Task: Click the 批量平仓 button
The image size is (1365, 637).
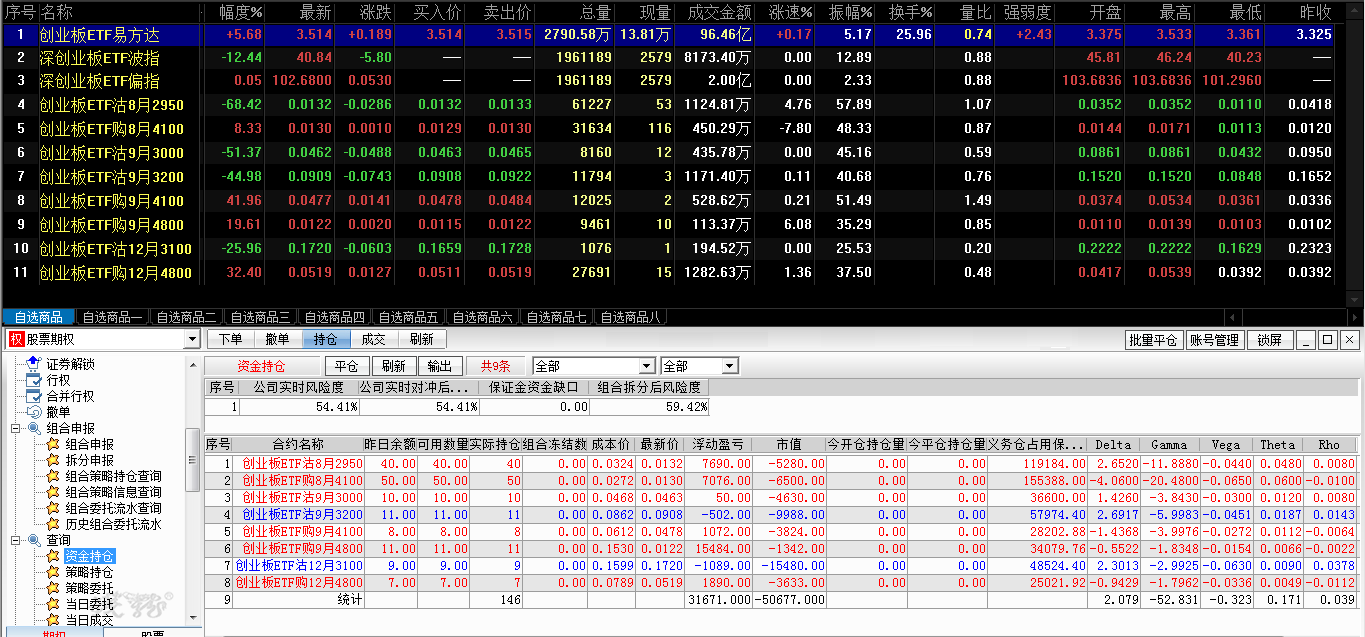Action: click(x=1153, y=340)
